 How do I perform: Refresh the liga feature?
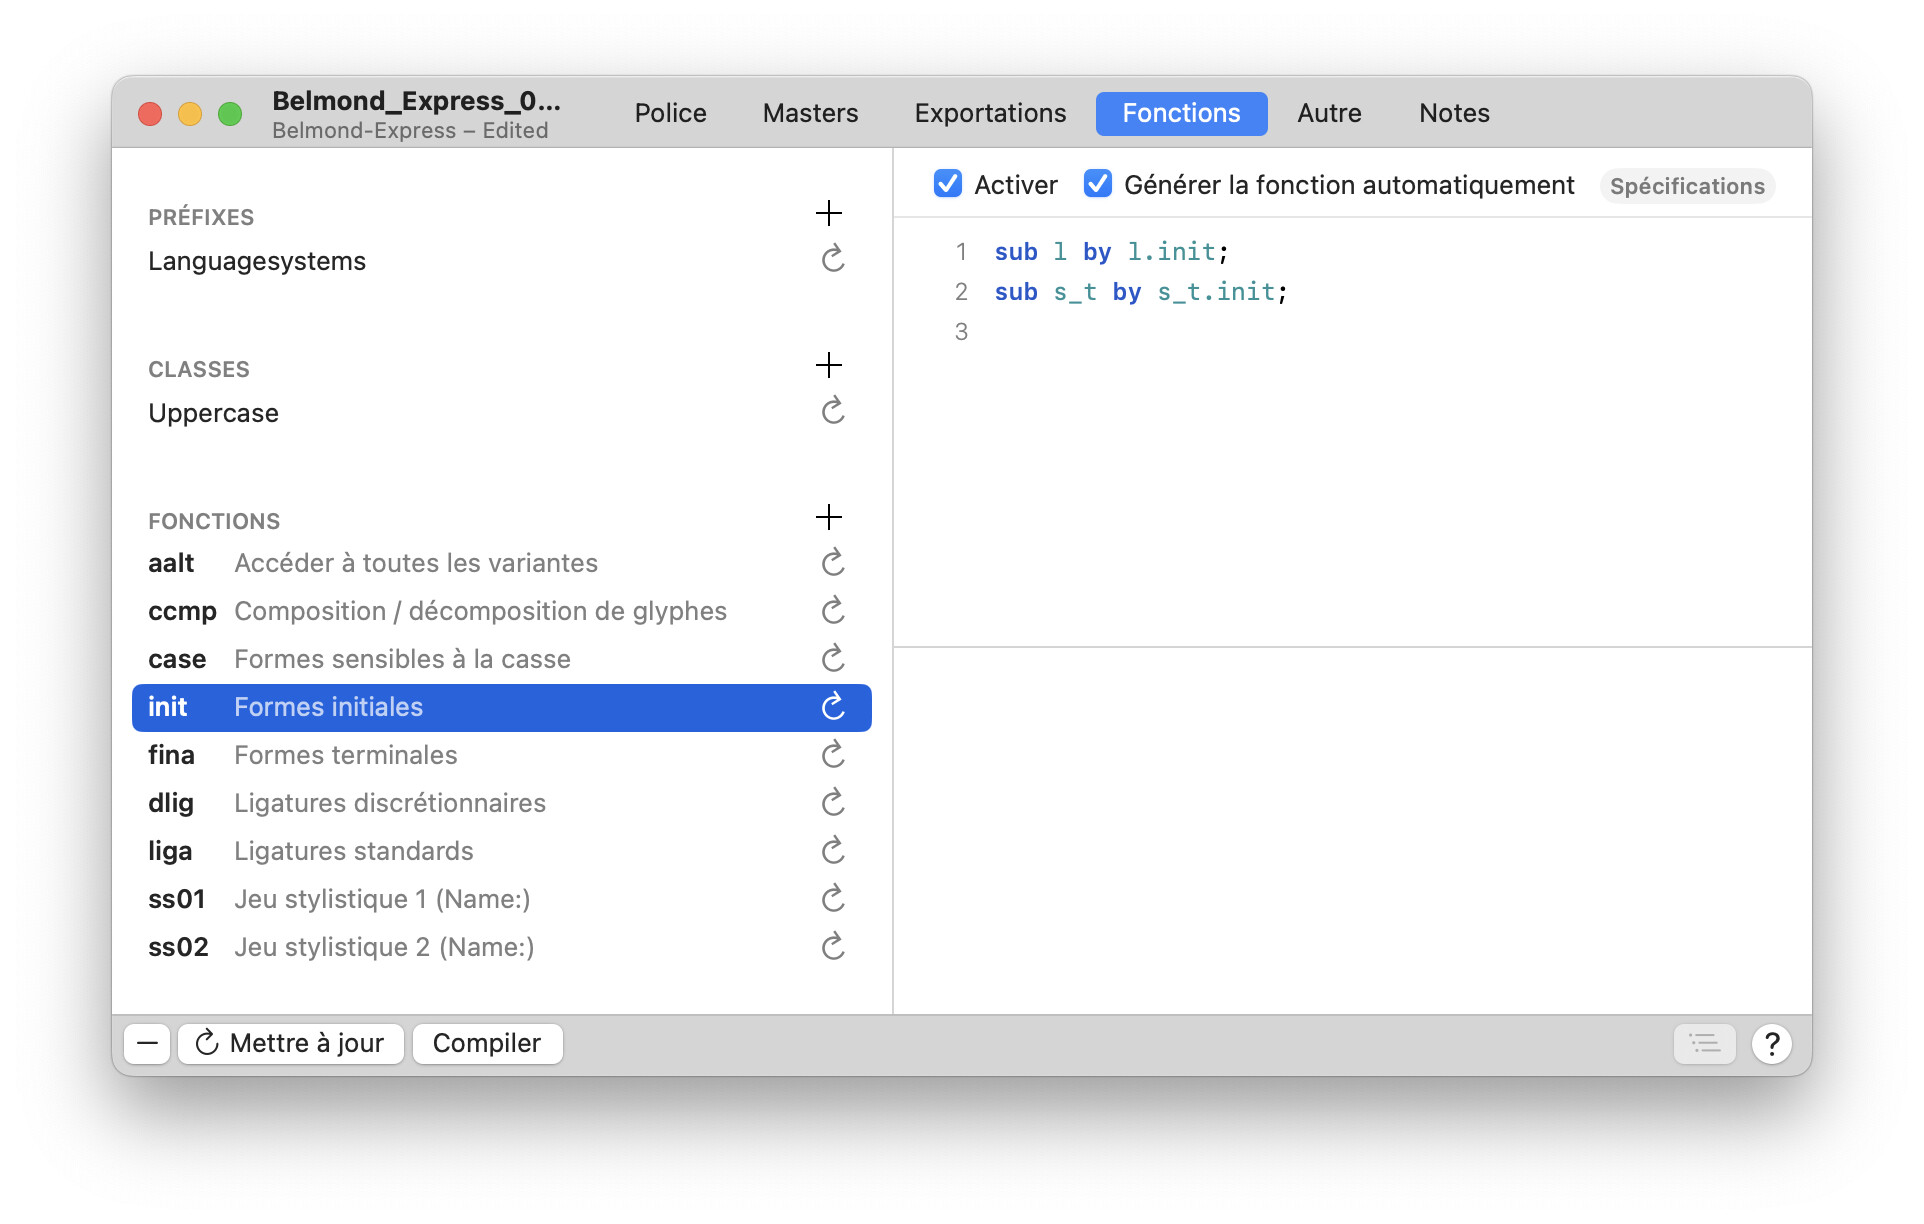(832, 851)
